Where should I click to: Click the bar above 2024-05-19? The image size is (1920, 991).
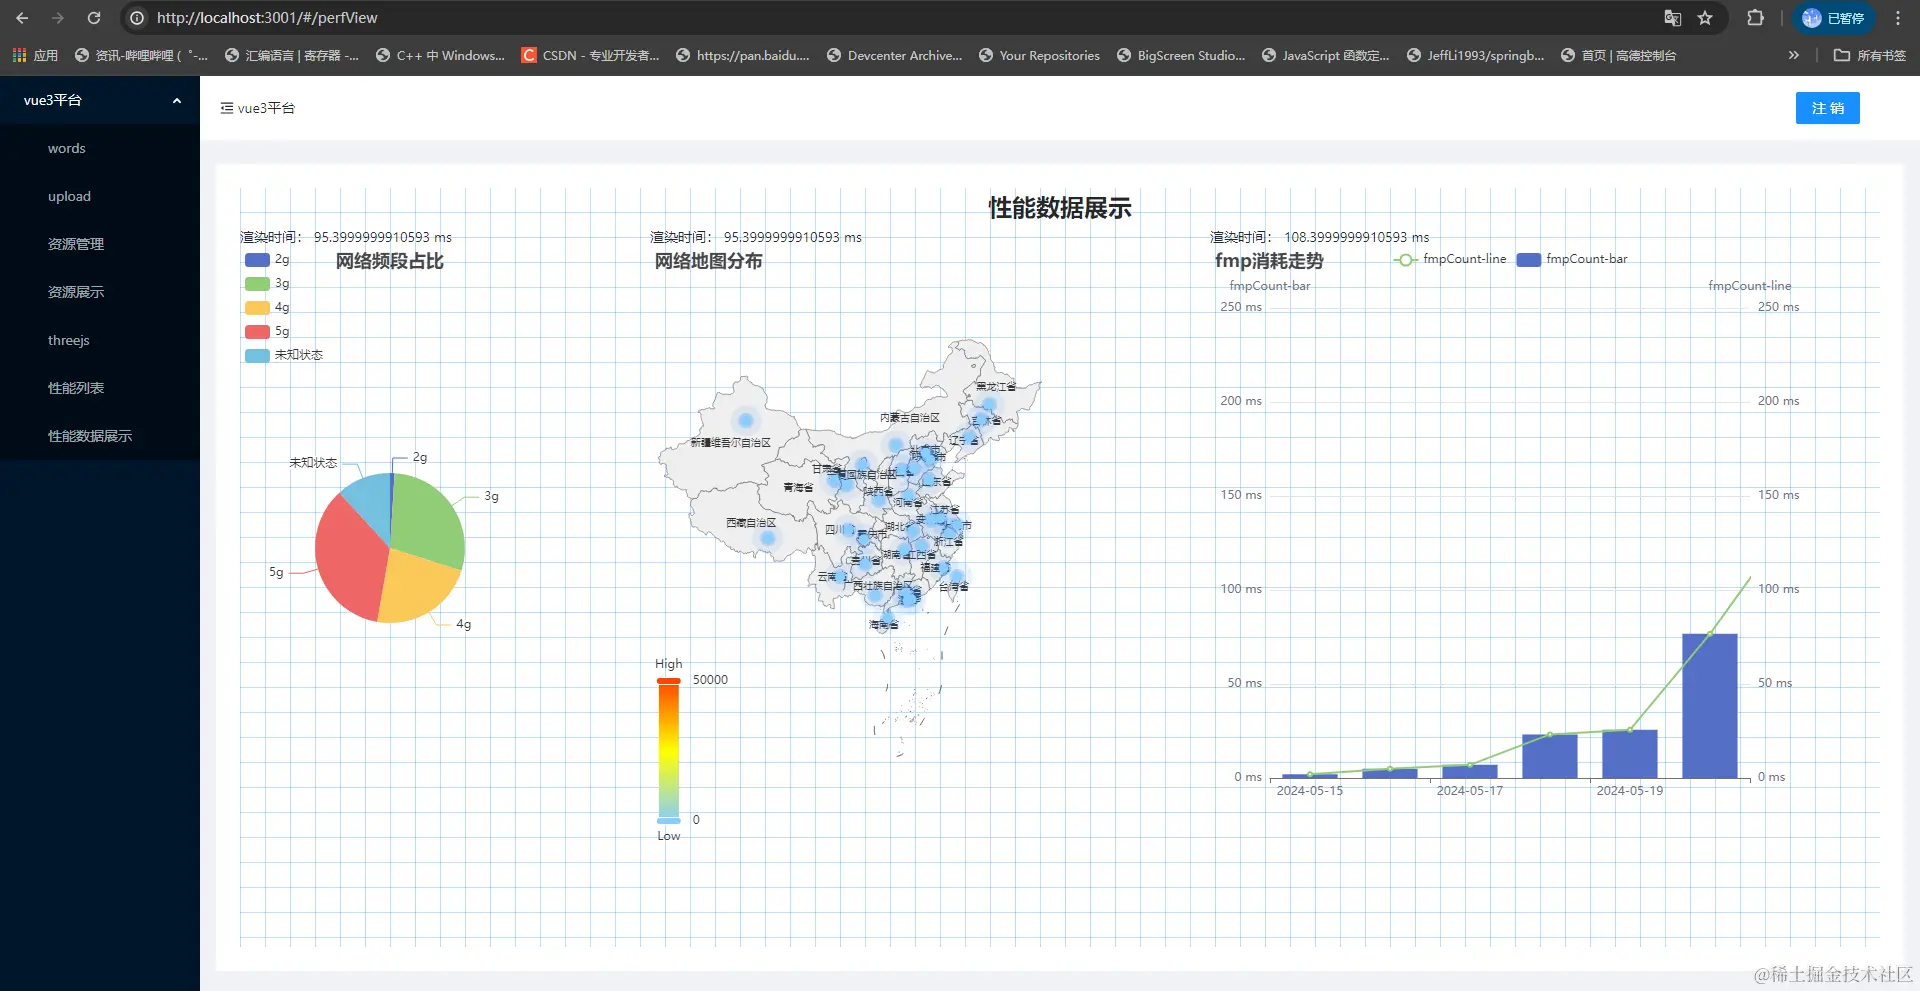[x=1630, y=753]
